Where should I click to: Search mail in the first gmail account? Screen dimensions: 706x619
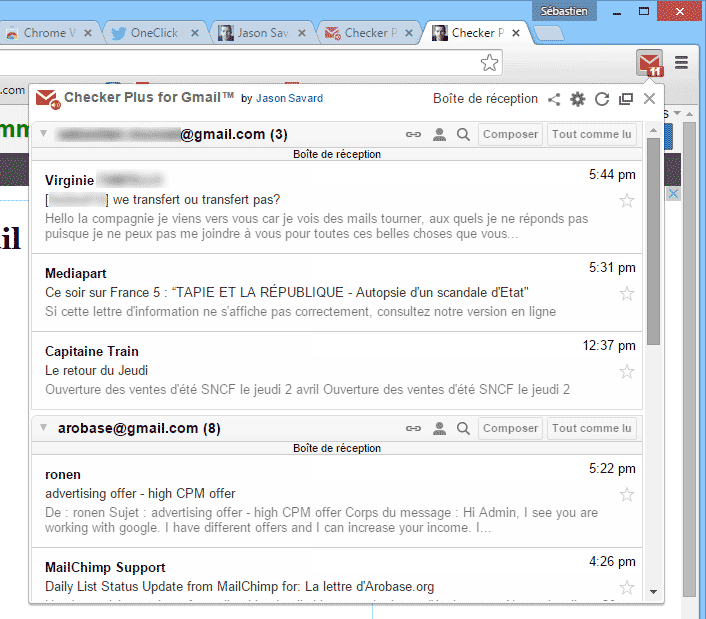(463, 134)
